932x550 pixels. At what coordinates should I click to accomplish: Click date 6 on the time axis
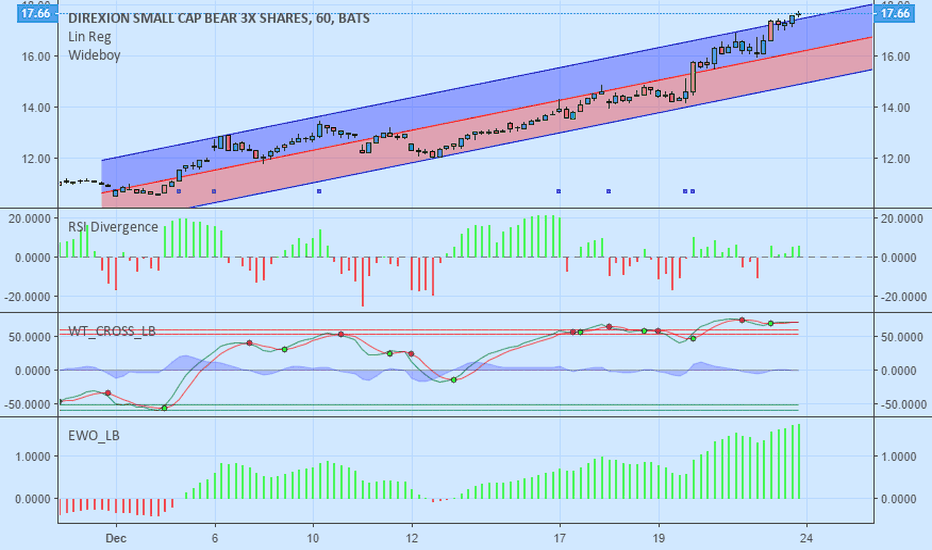(215, 539)
